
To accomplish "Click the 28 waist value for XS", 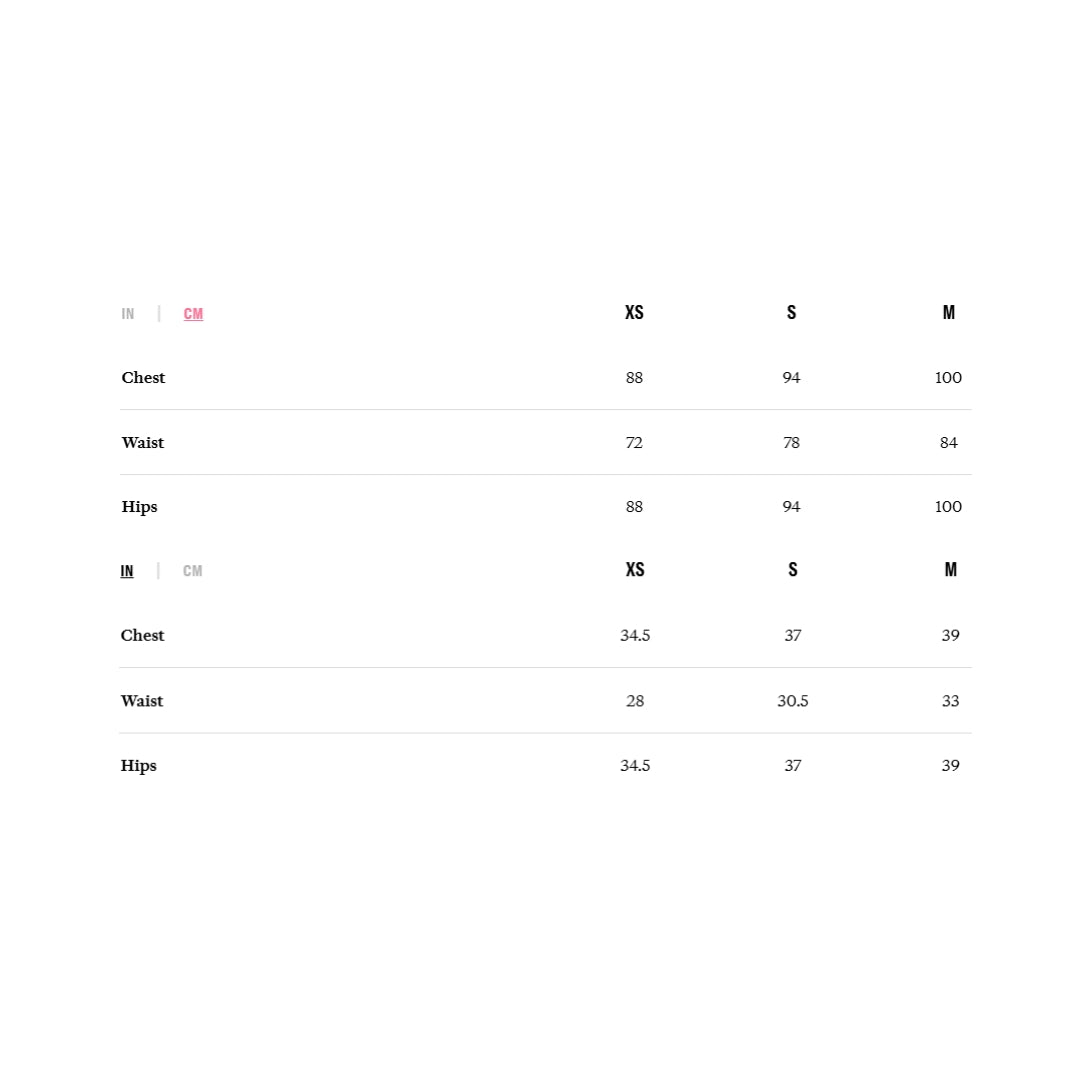I will click(x=635, y=701).
